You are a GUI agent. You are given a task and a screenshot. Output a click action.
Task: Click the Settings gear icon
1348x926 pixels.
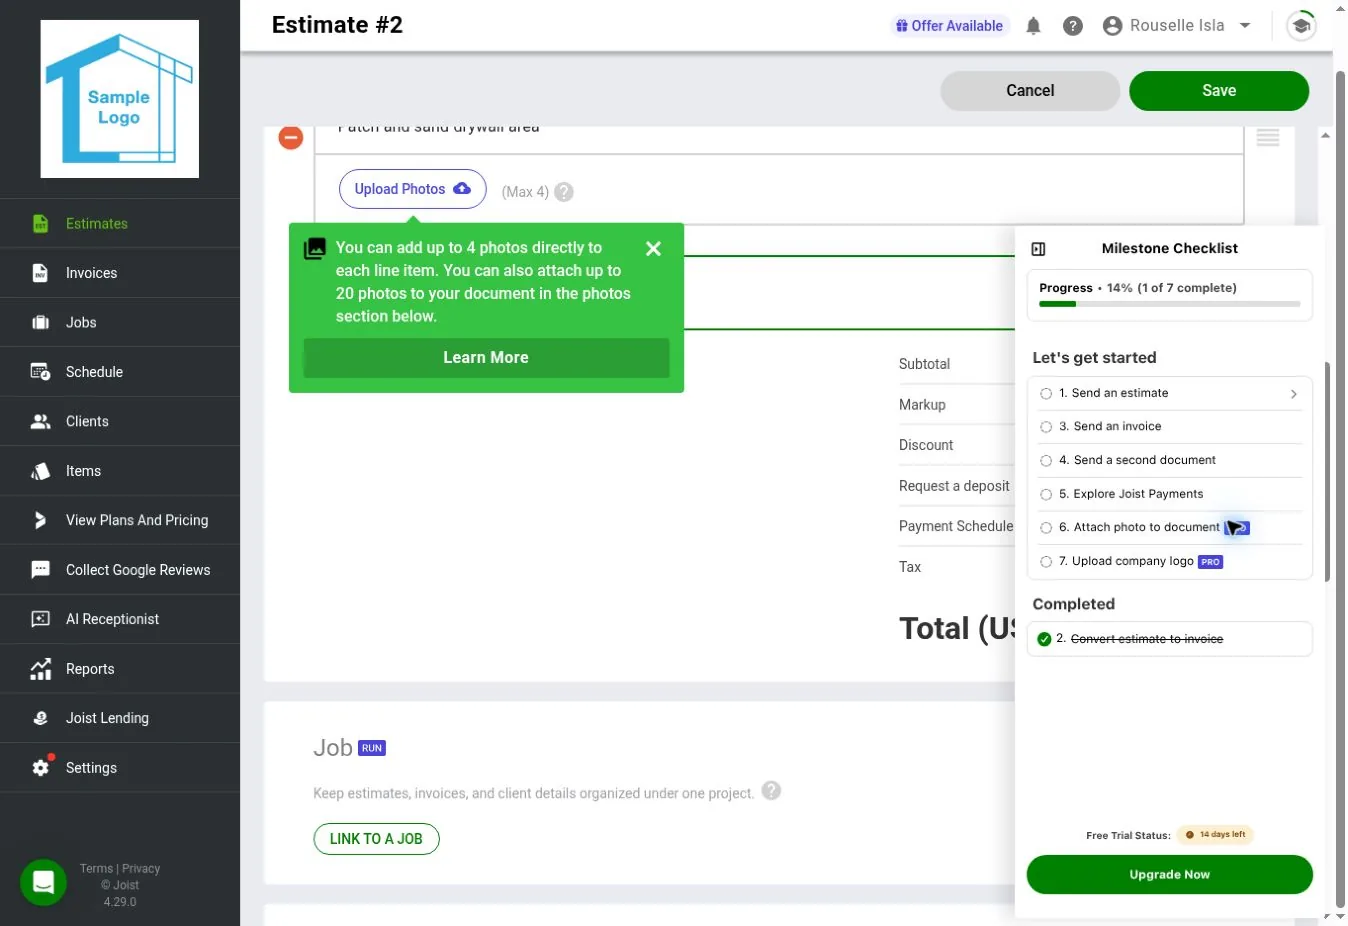point(40,768)
